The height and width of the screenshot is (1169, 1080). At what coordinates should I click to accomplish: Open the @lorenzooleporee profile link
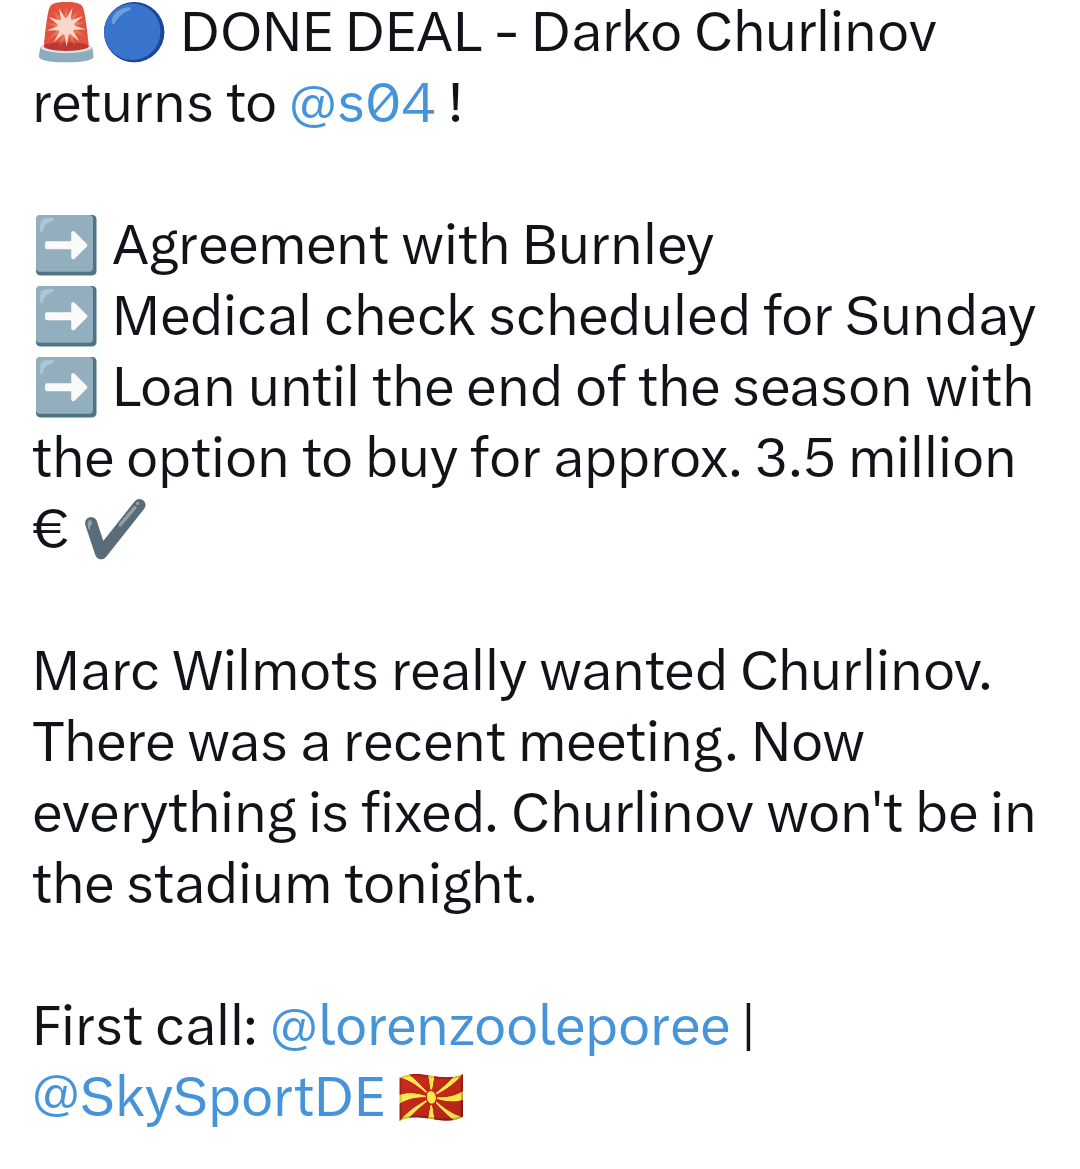tap(500, 1026)
